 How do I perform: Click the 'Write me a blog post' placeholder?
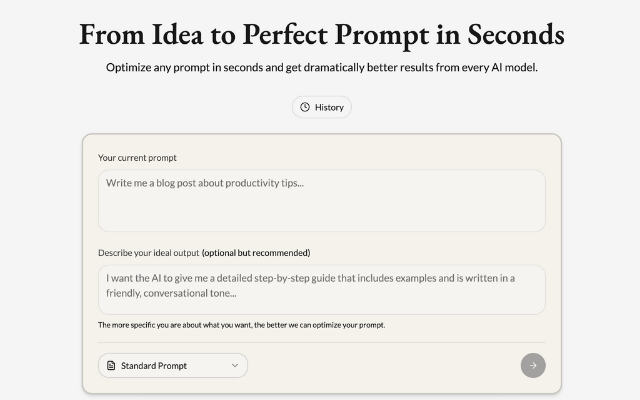click(205, 183)
